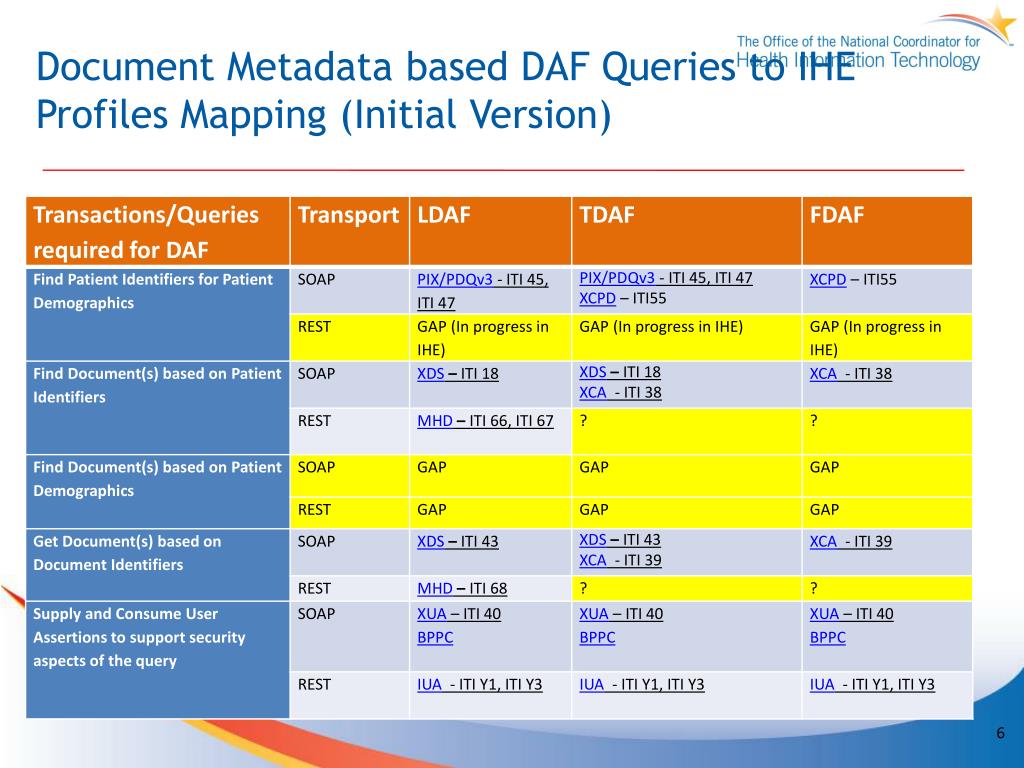Image resolution: width=1024 pixels, height=768 pixels.
Task: Open XUA – ITI 40 link in FDAF column
Action: (852, 614)
